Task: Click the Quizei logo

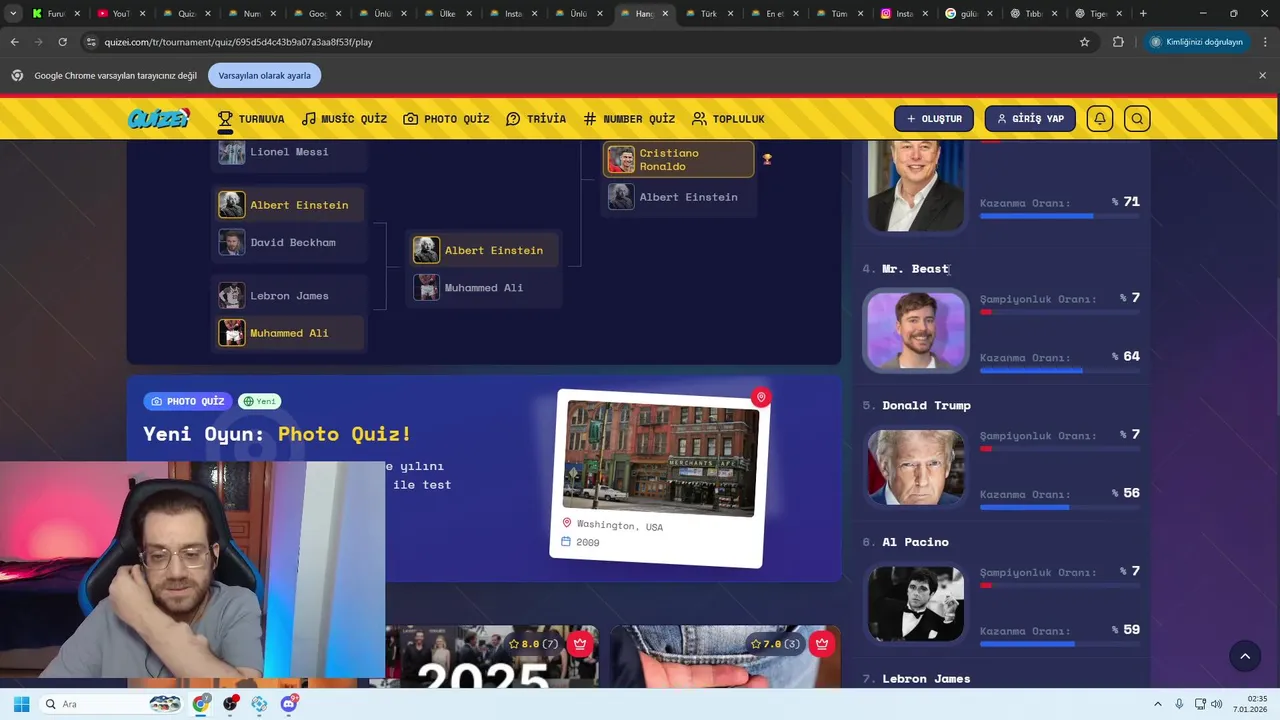Action: [158, 119]
